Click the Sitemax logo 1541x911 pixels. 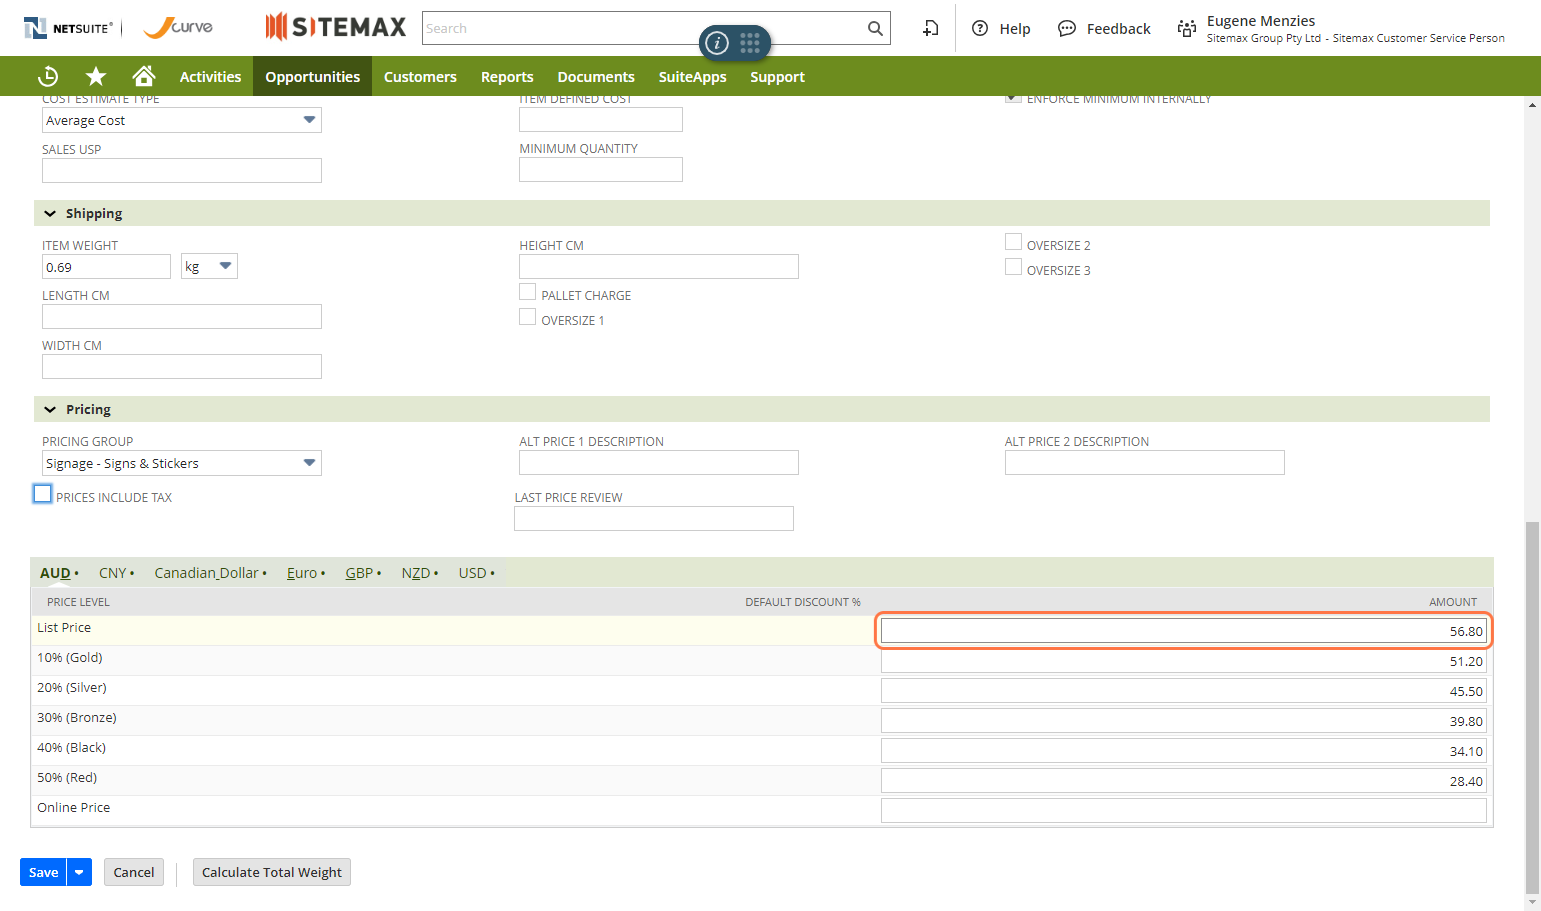(335, 27)
